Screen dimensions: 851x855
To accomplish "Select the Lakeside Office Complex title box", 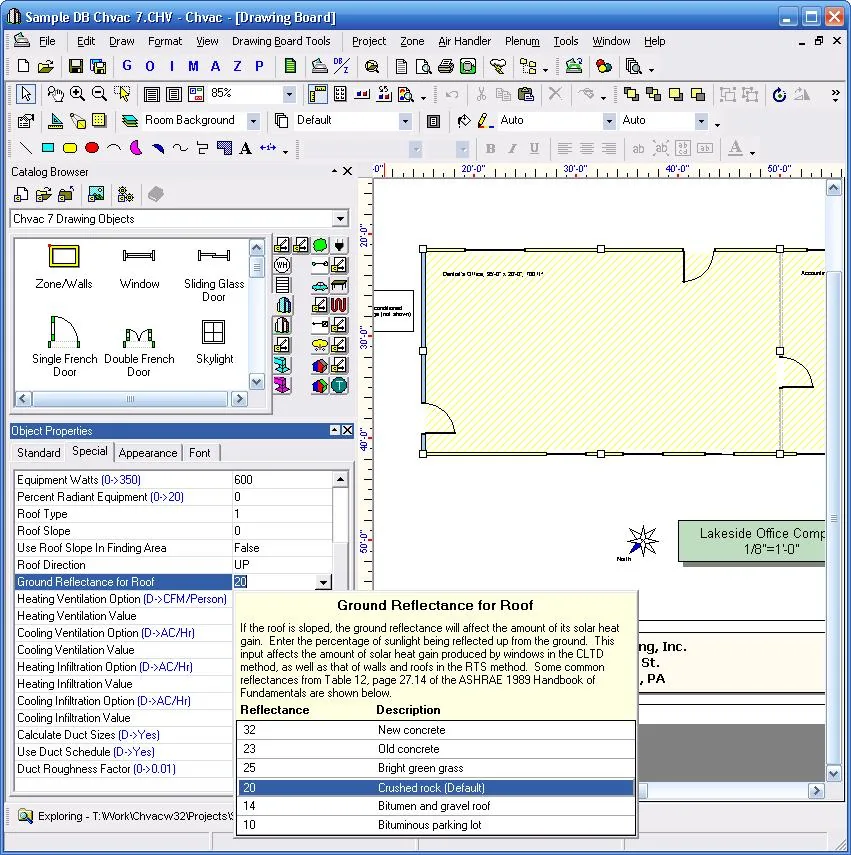I will tap(752, 541).
